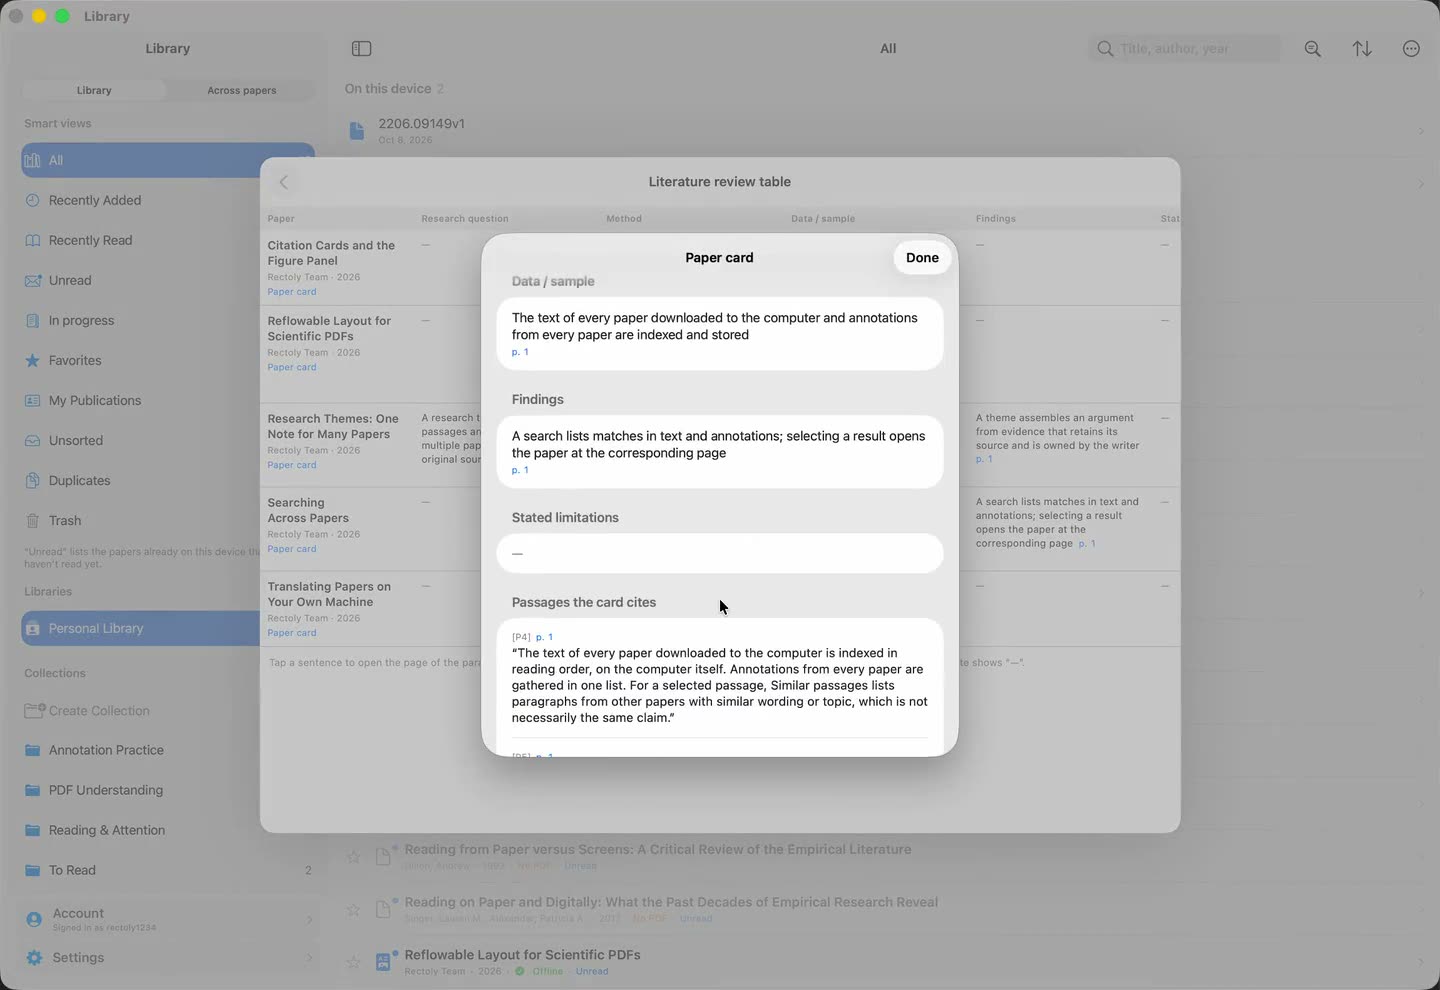The image size is (1440, 990).
Task: Open the To Read collection folder
Action: coord(168,870)
